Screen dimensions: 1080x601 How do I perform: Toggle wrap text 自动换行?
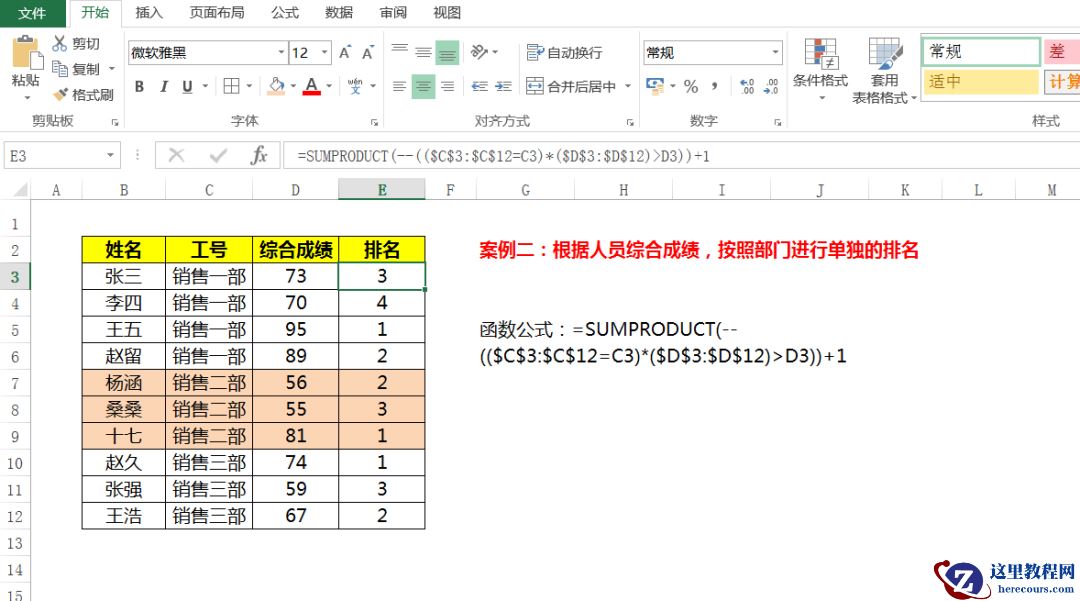point(565,52)
